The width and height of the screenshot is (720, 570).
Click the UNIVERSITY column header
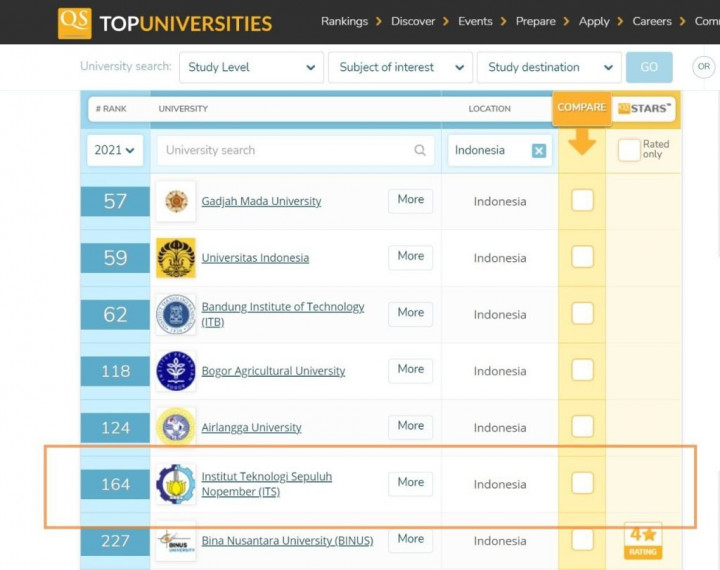pos(183,109)
